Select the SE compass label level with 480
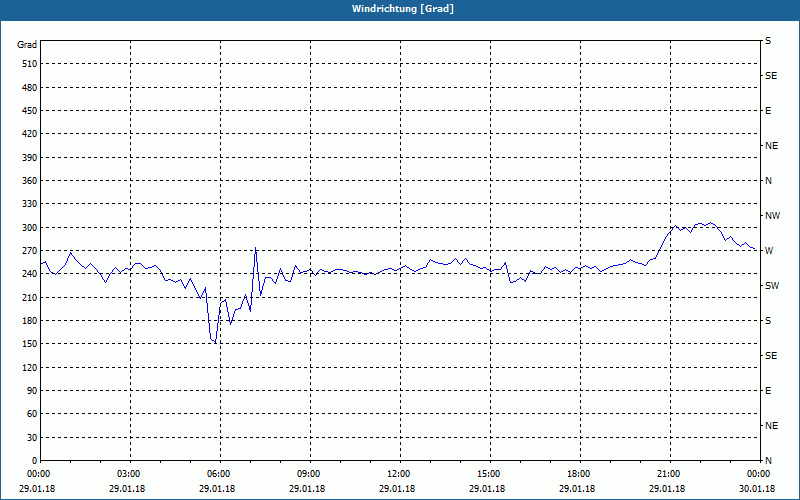This screenshot has height=500, width=800. pyautogui.click(x=771, y=76)
